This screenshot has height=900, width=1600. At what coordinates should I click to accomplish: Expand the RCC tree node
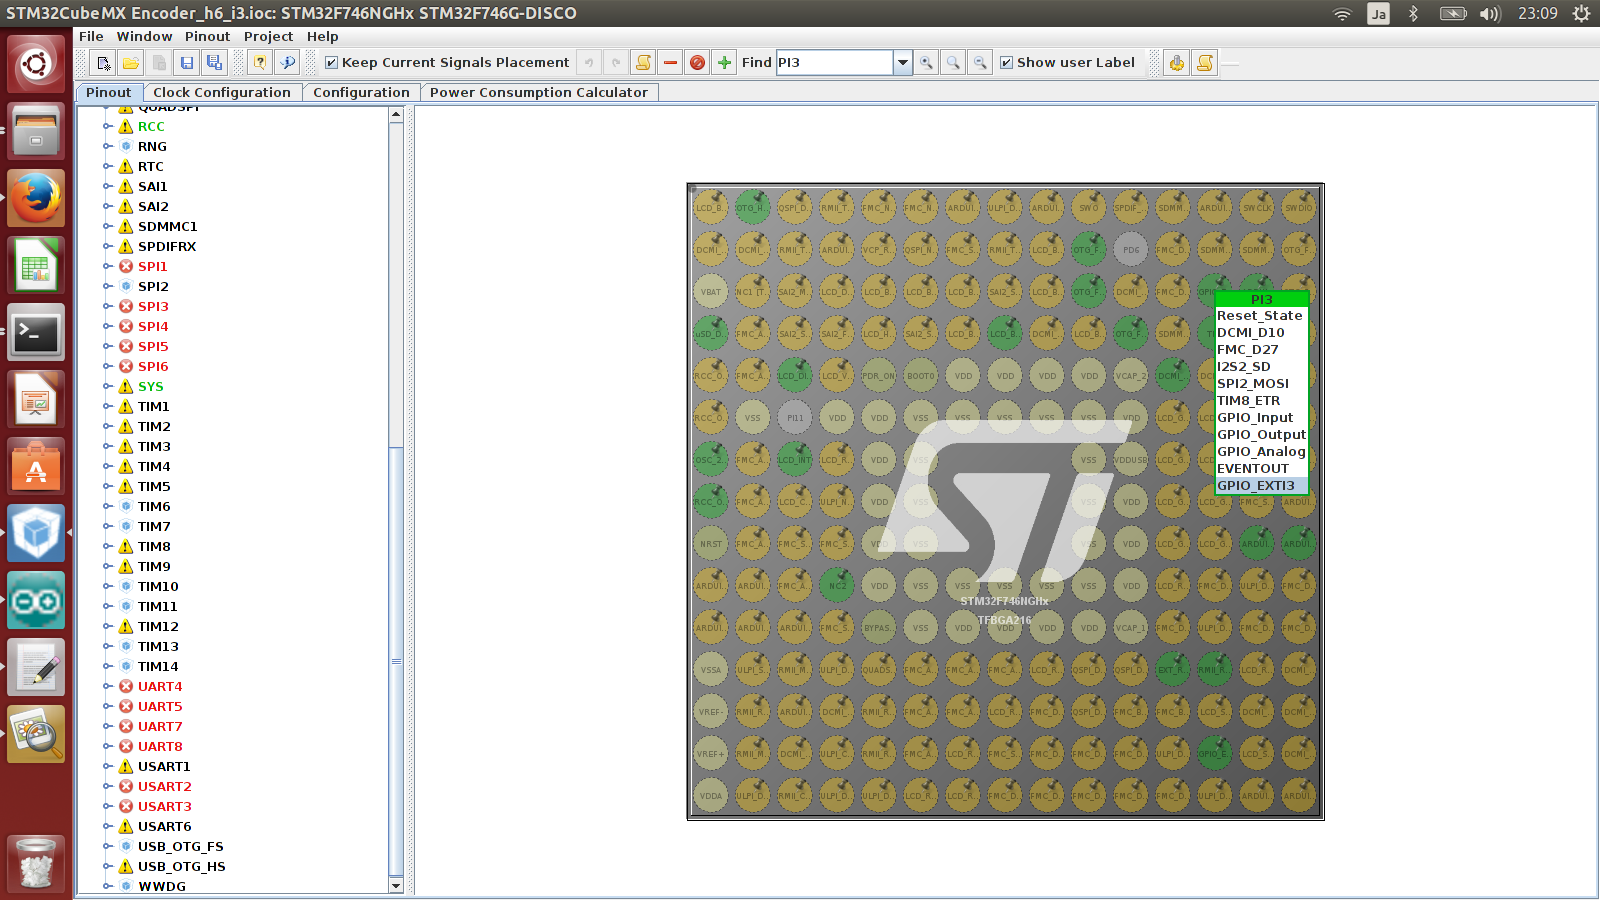point(108,127)
